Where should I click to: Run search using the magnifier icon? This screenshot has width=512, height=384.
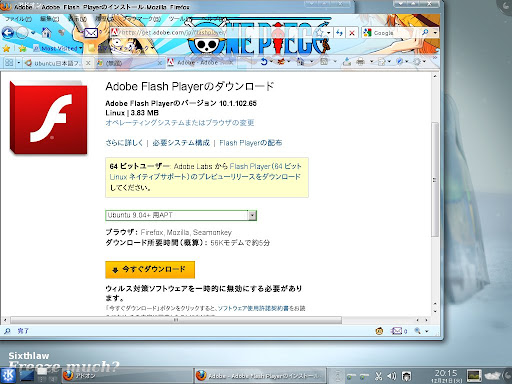pos(425,33)
